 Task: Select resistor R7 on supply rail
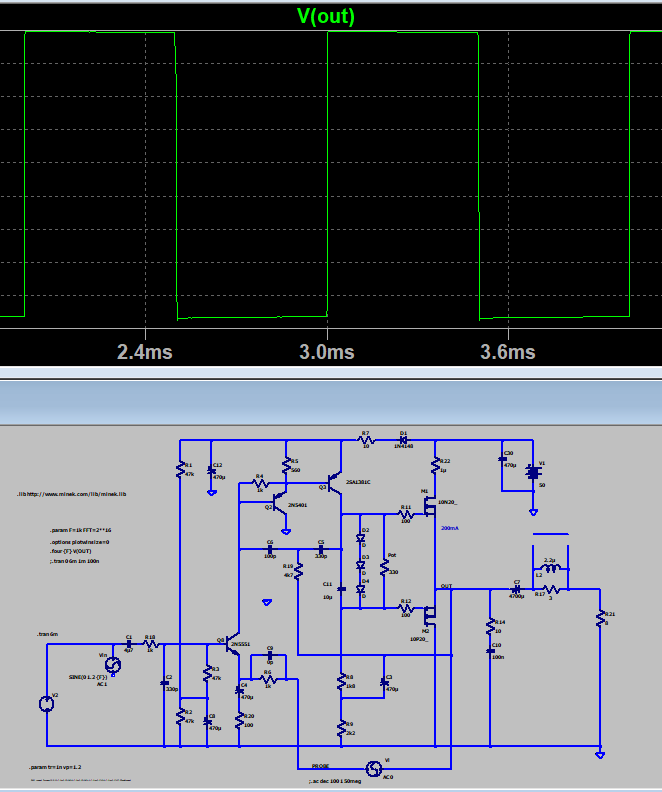coord(366,440)
